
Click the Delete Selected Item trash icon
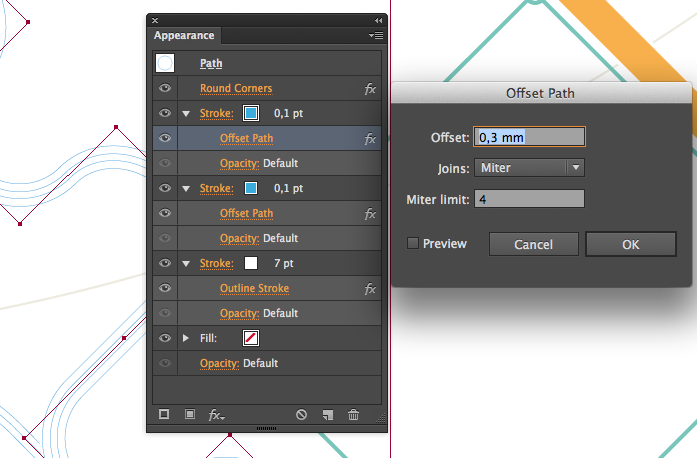(353, 414)
